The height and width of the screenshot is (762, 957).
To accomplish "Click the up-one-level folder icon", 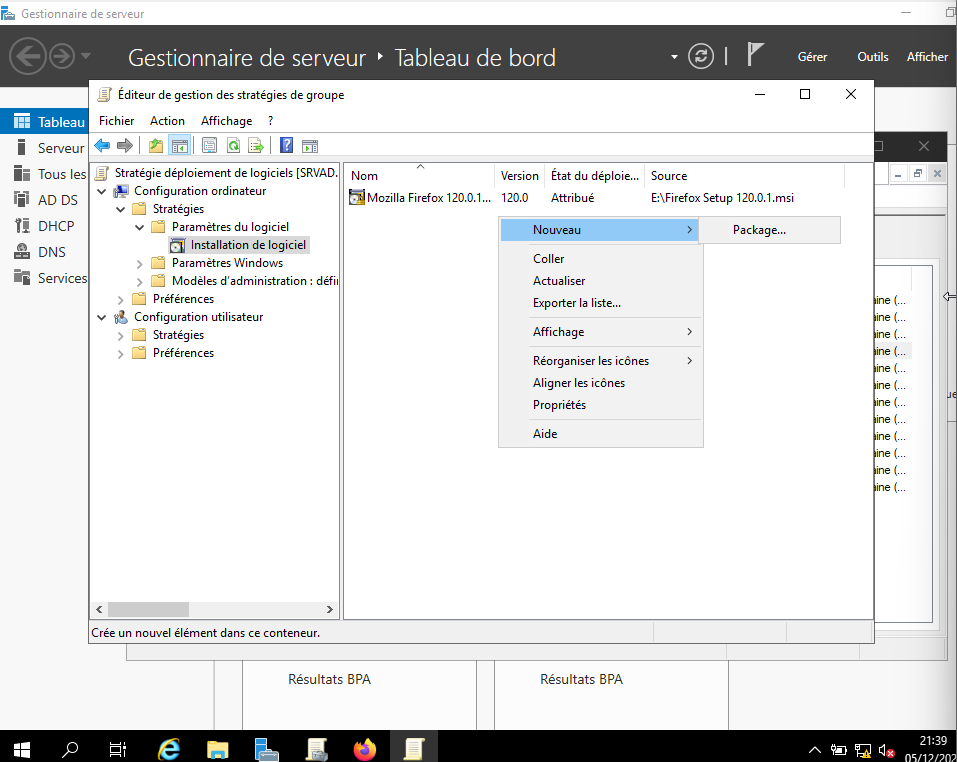I will 156,146.
